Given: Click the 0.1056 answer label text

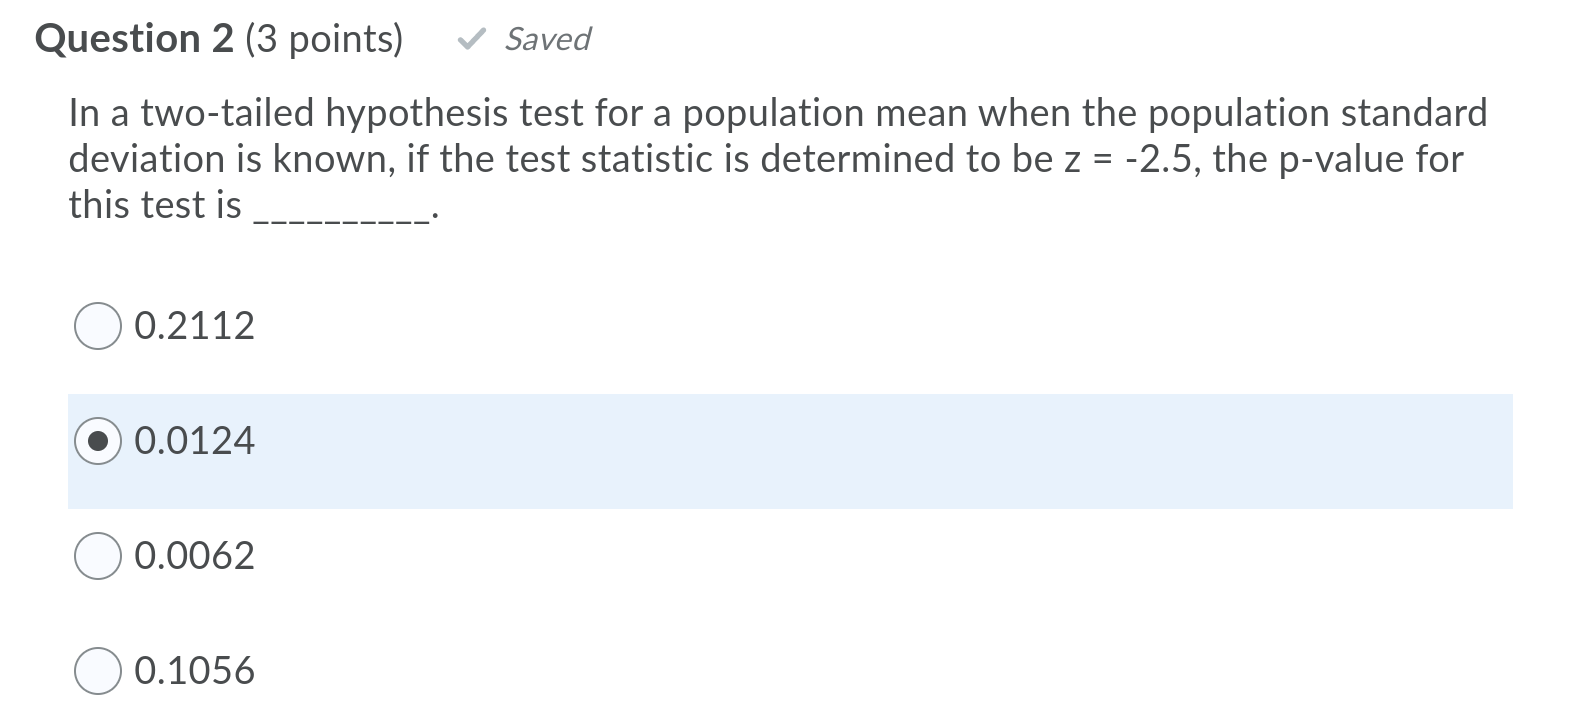Looking at the screenshot, I should 194,671.
